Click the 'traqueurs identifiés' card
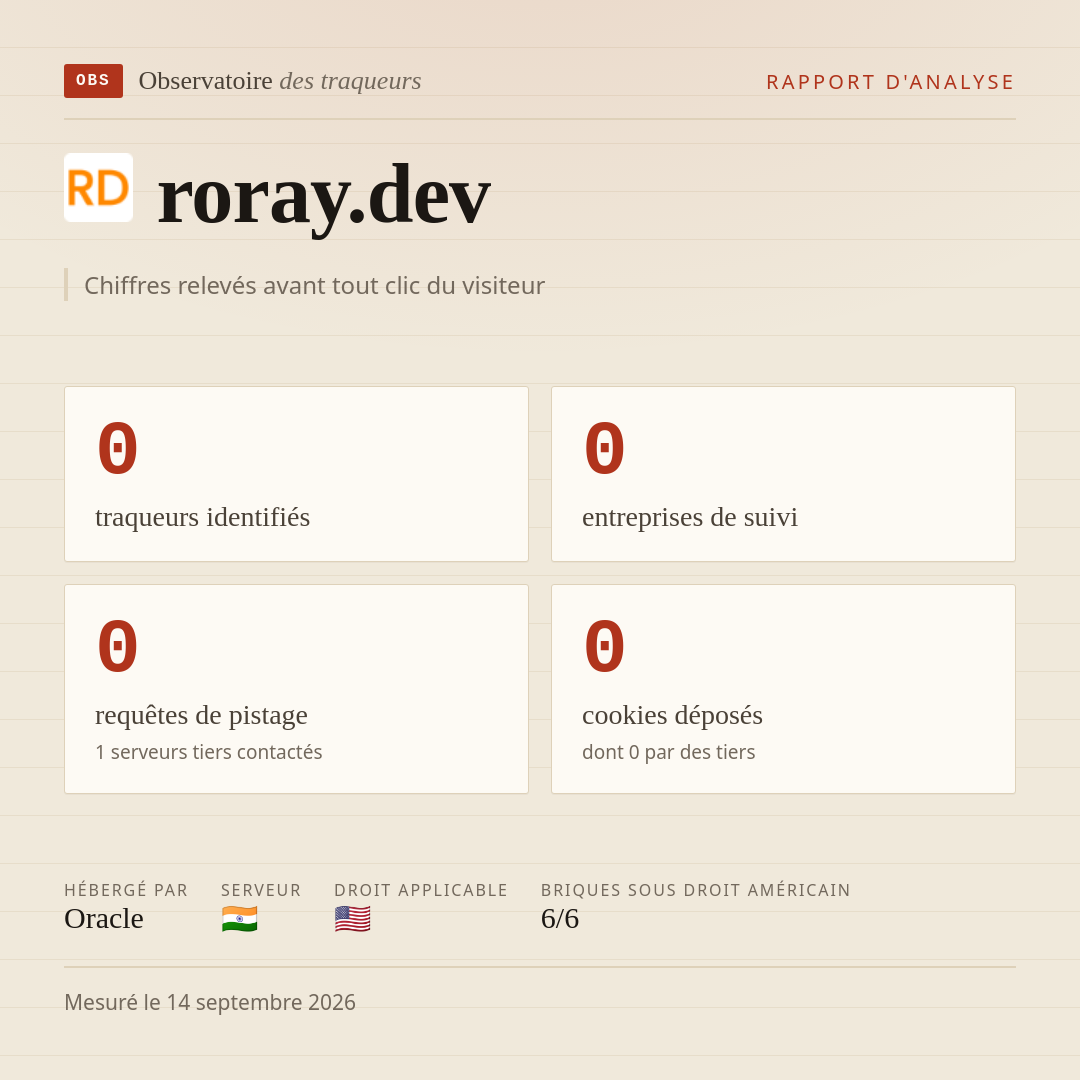This screenshot has height=1080, width=1080. 296,474
